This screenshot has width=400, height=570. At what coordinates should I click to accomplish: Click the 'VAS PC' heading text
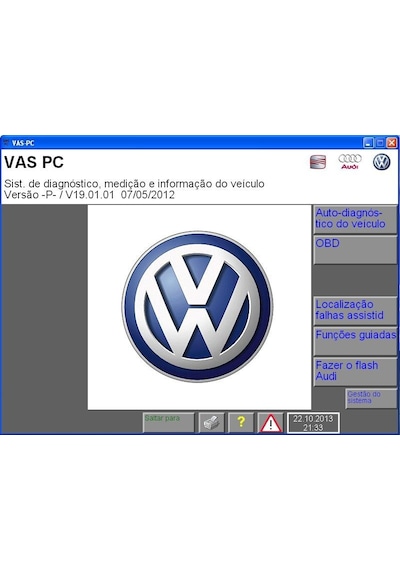(34, 162)
